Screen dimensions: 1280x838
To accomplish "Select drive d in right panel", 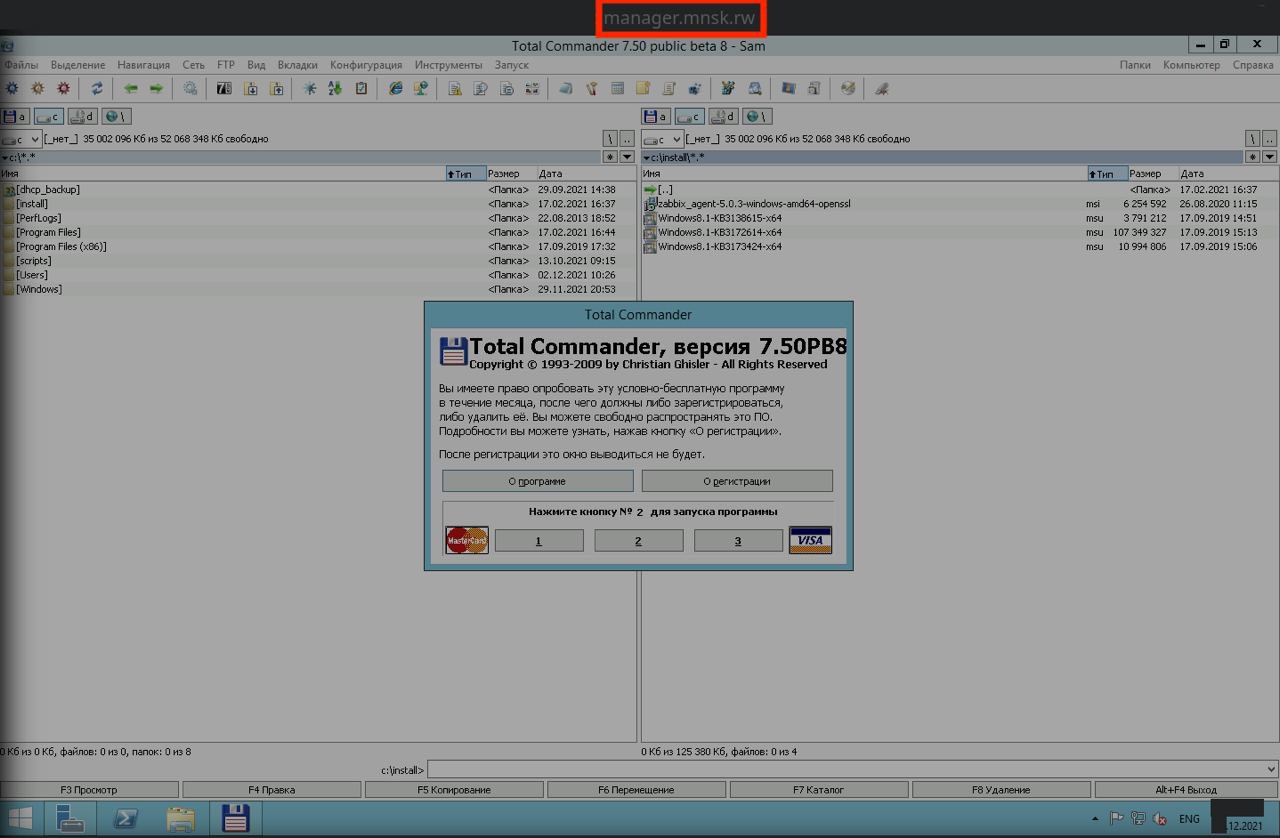I will click(723, 117).
